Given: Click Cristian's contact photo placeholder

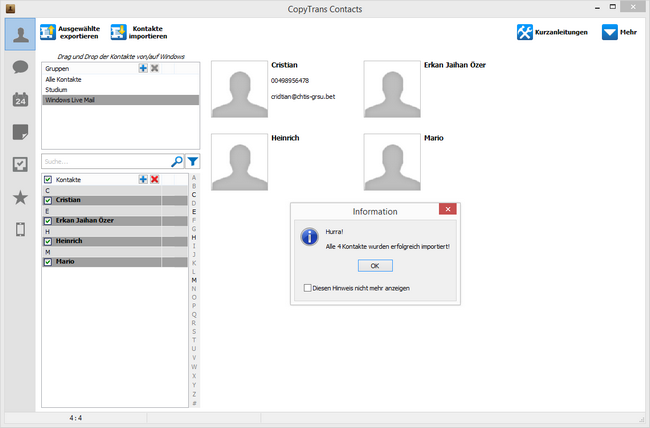Looking at the screenshot, I should tap(240, 89).
